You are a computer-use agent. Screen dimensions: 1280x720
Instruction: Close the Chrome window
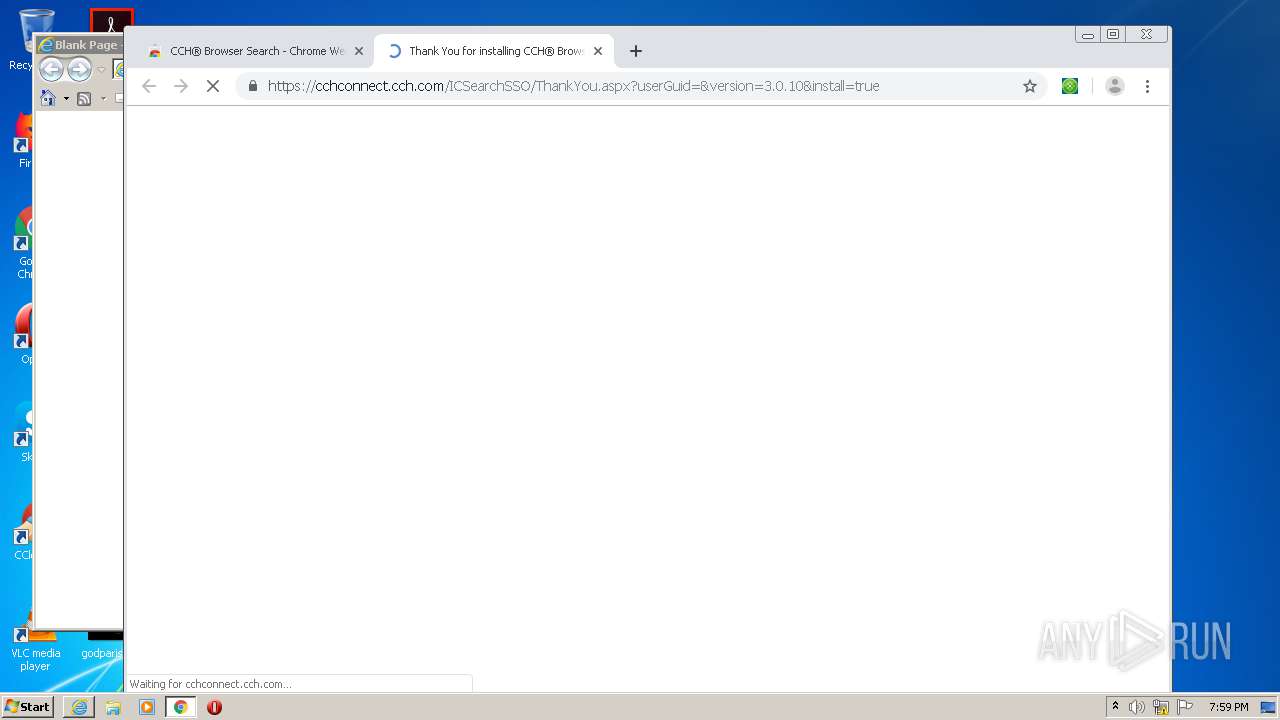pyautogui.click(x=1147, y=35)
